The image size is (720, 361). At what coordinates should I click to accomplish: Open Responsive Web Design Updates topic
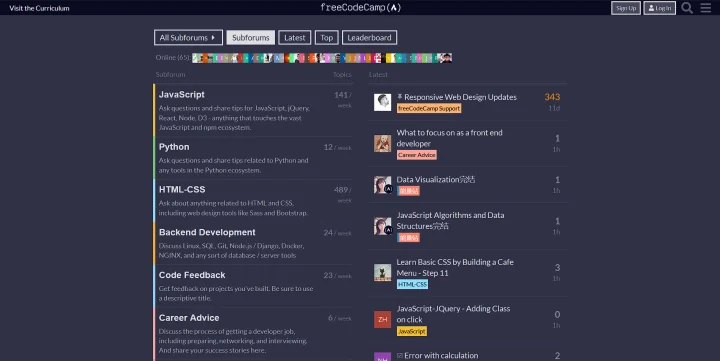click(460, 97)
